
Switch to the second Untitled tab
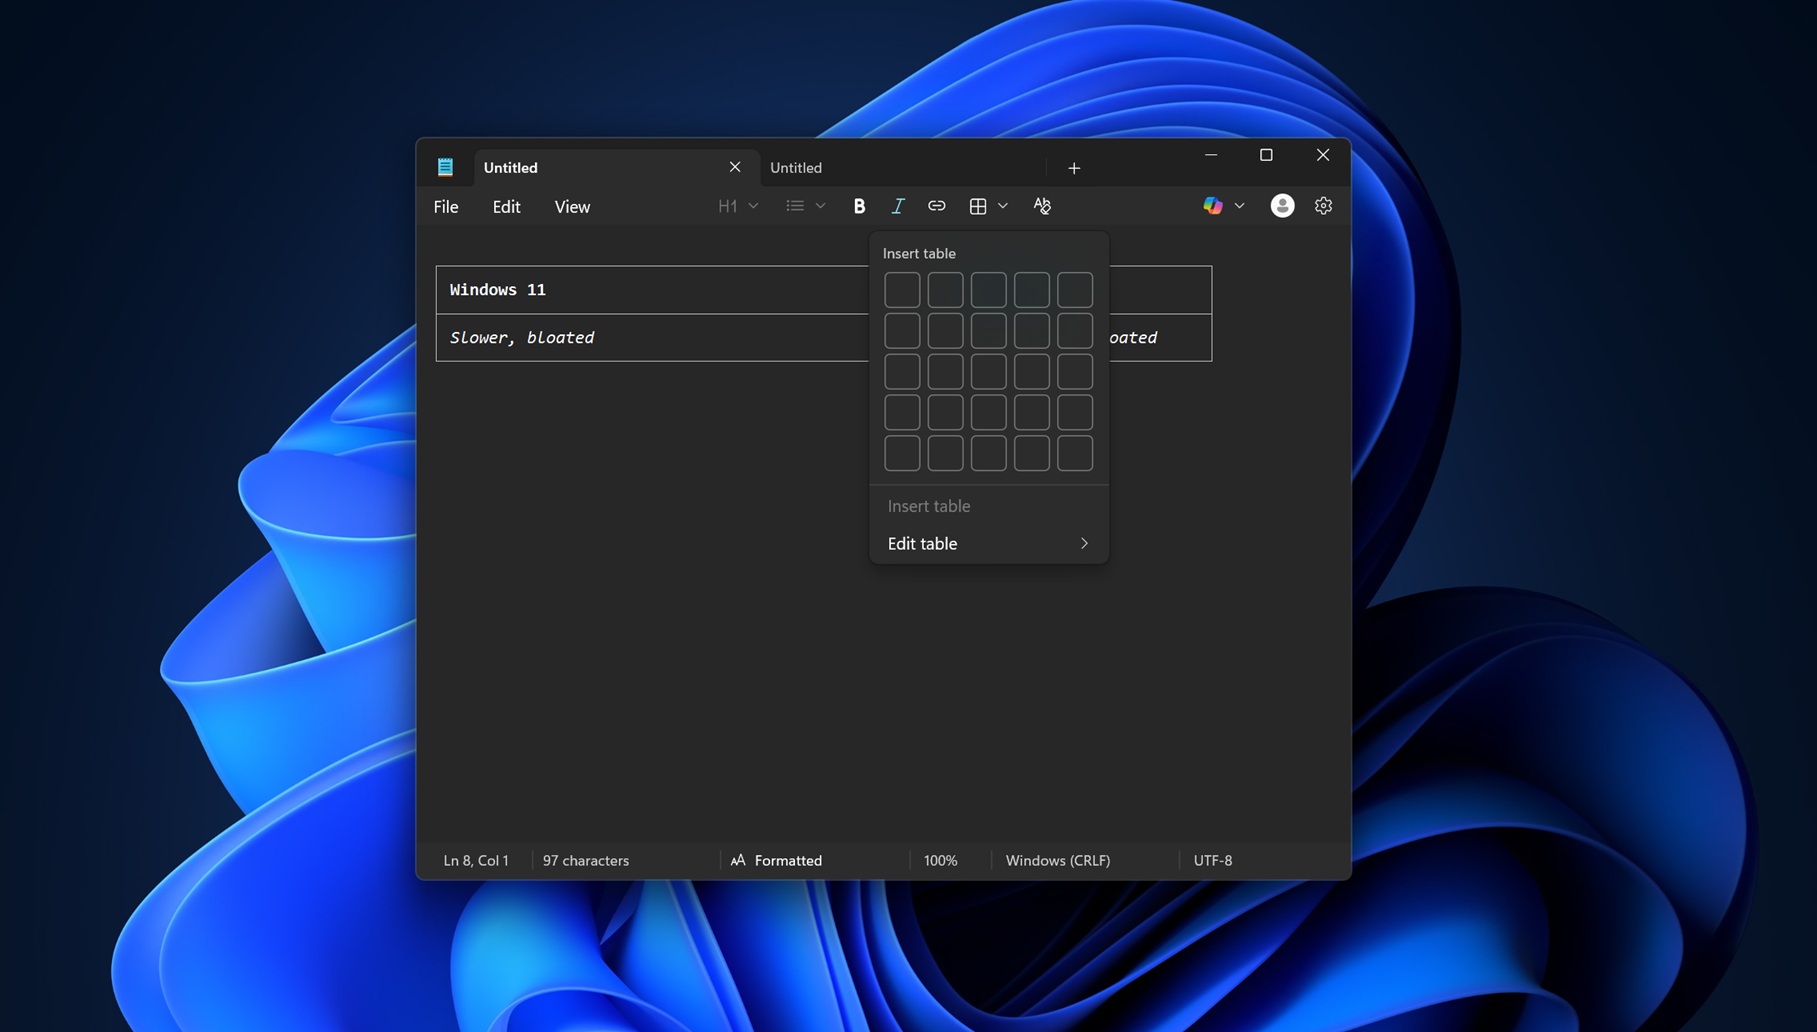(x=795, y=167)
